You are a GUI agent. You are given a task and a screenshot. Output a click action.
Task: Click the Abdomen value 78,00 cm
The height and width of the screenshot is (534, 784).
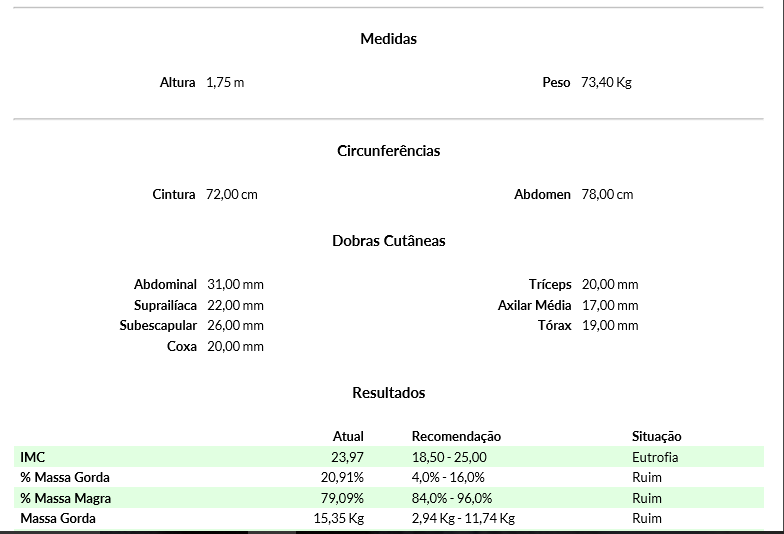click(x=607, y=194)
